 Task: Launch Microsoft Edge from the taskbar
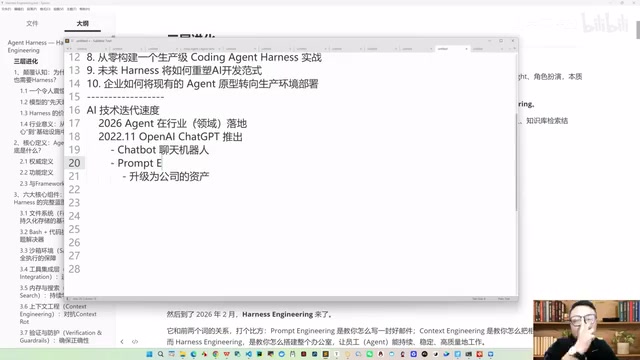193,354
